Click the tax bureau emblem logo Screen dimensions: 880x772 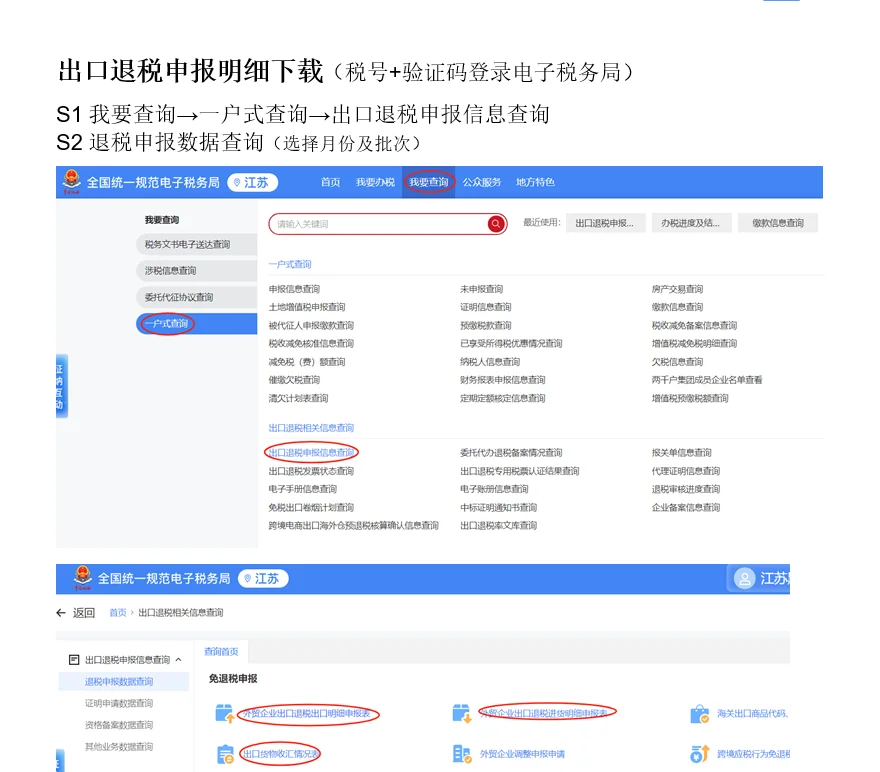click(x=70, y=182)
